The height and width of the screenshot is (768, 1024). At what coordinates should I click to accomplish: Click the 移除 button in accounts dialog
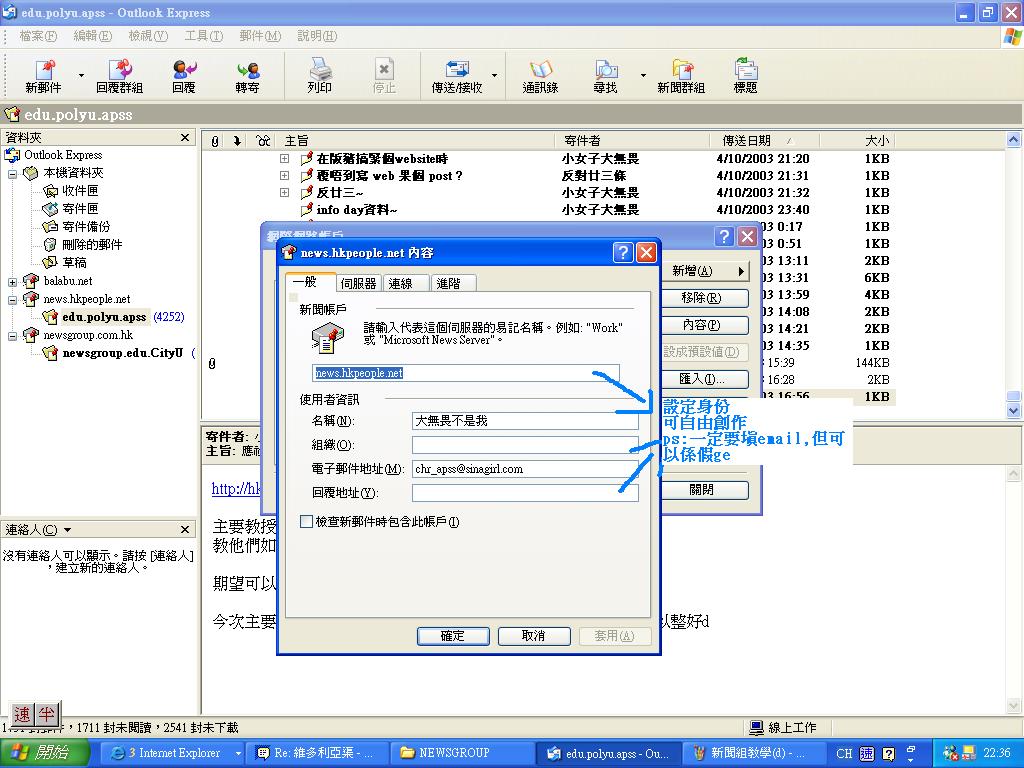click(x=705, y=298)
